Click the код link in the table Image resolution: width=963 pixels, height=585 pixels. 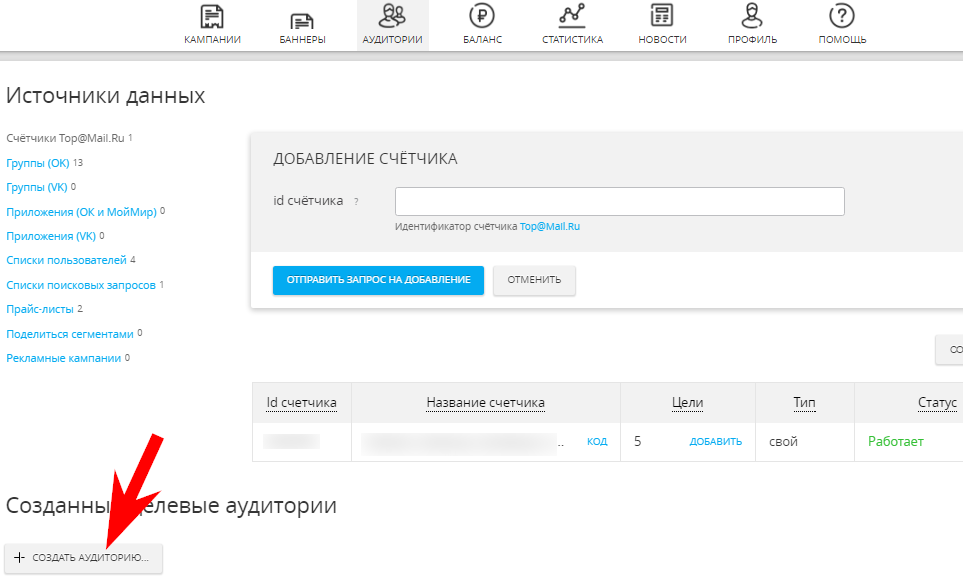[597, 440]
